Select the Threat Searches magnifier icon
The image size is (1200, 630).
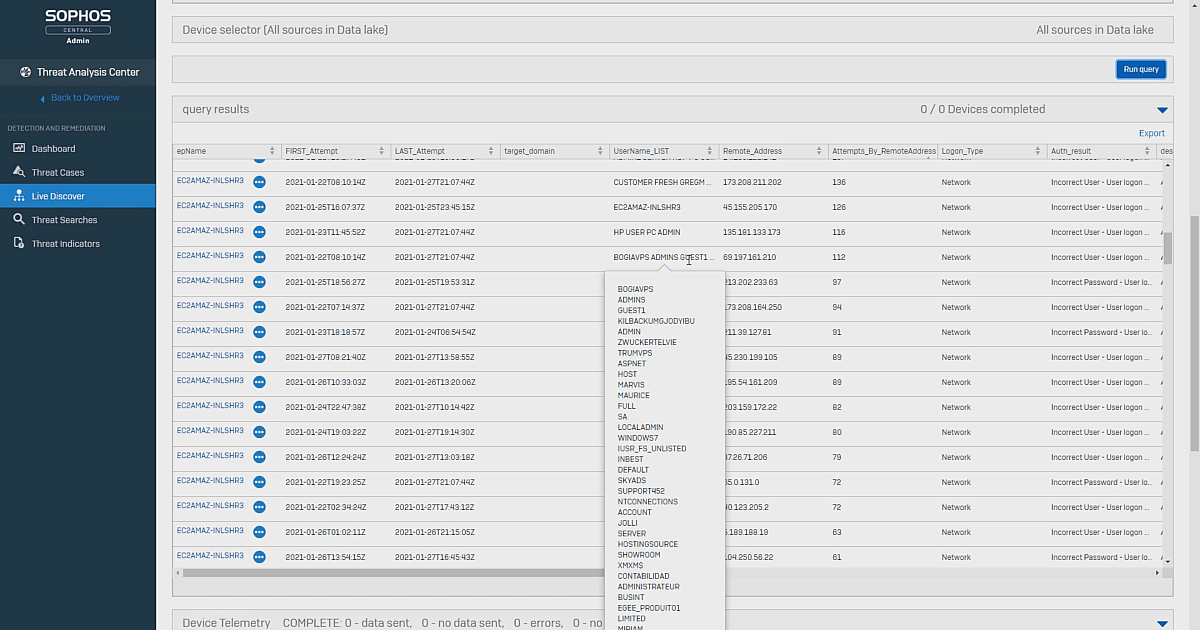(19, 219)
